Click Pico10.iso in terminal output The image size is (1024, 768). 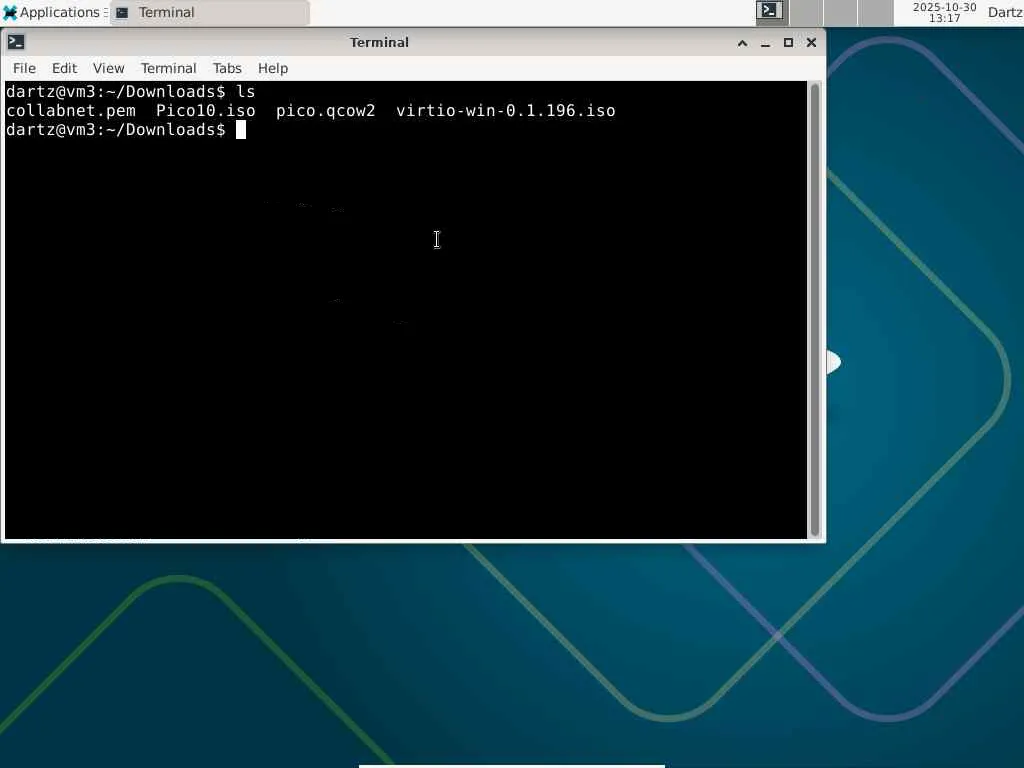coord(206,111)
